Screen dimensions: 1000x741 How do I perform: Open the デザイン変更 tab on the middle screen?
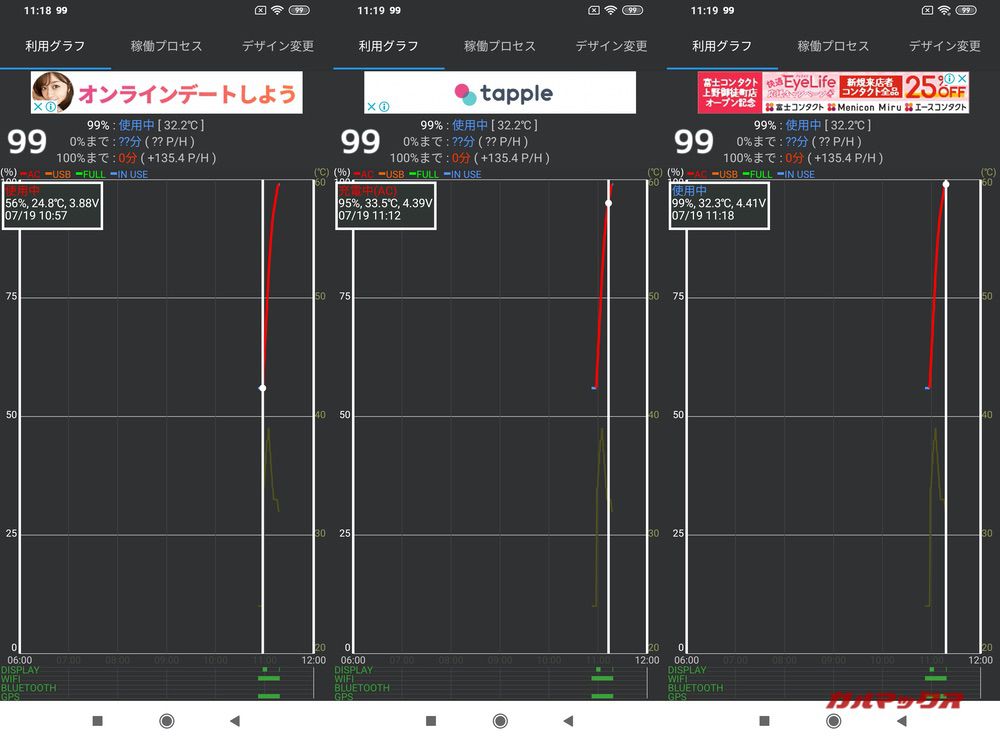click(x=611, y=46)
